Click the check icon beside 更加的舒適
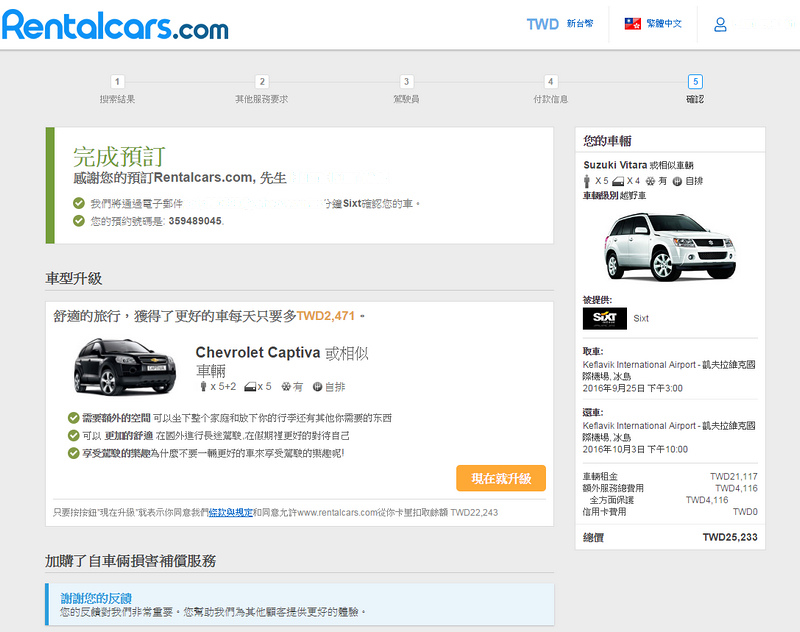800x632 pixels. [73, 436]
